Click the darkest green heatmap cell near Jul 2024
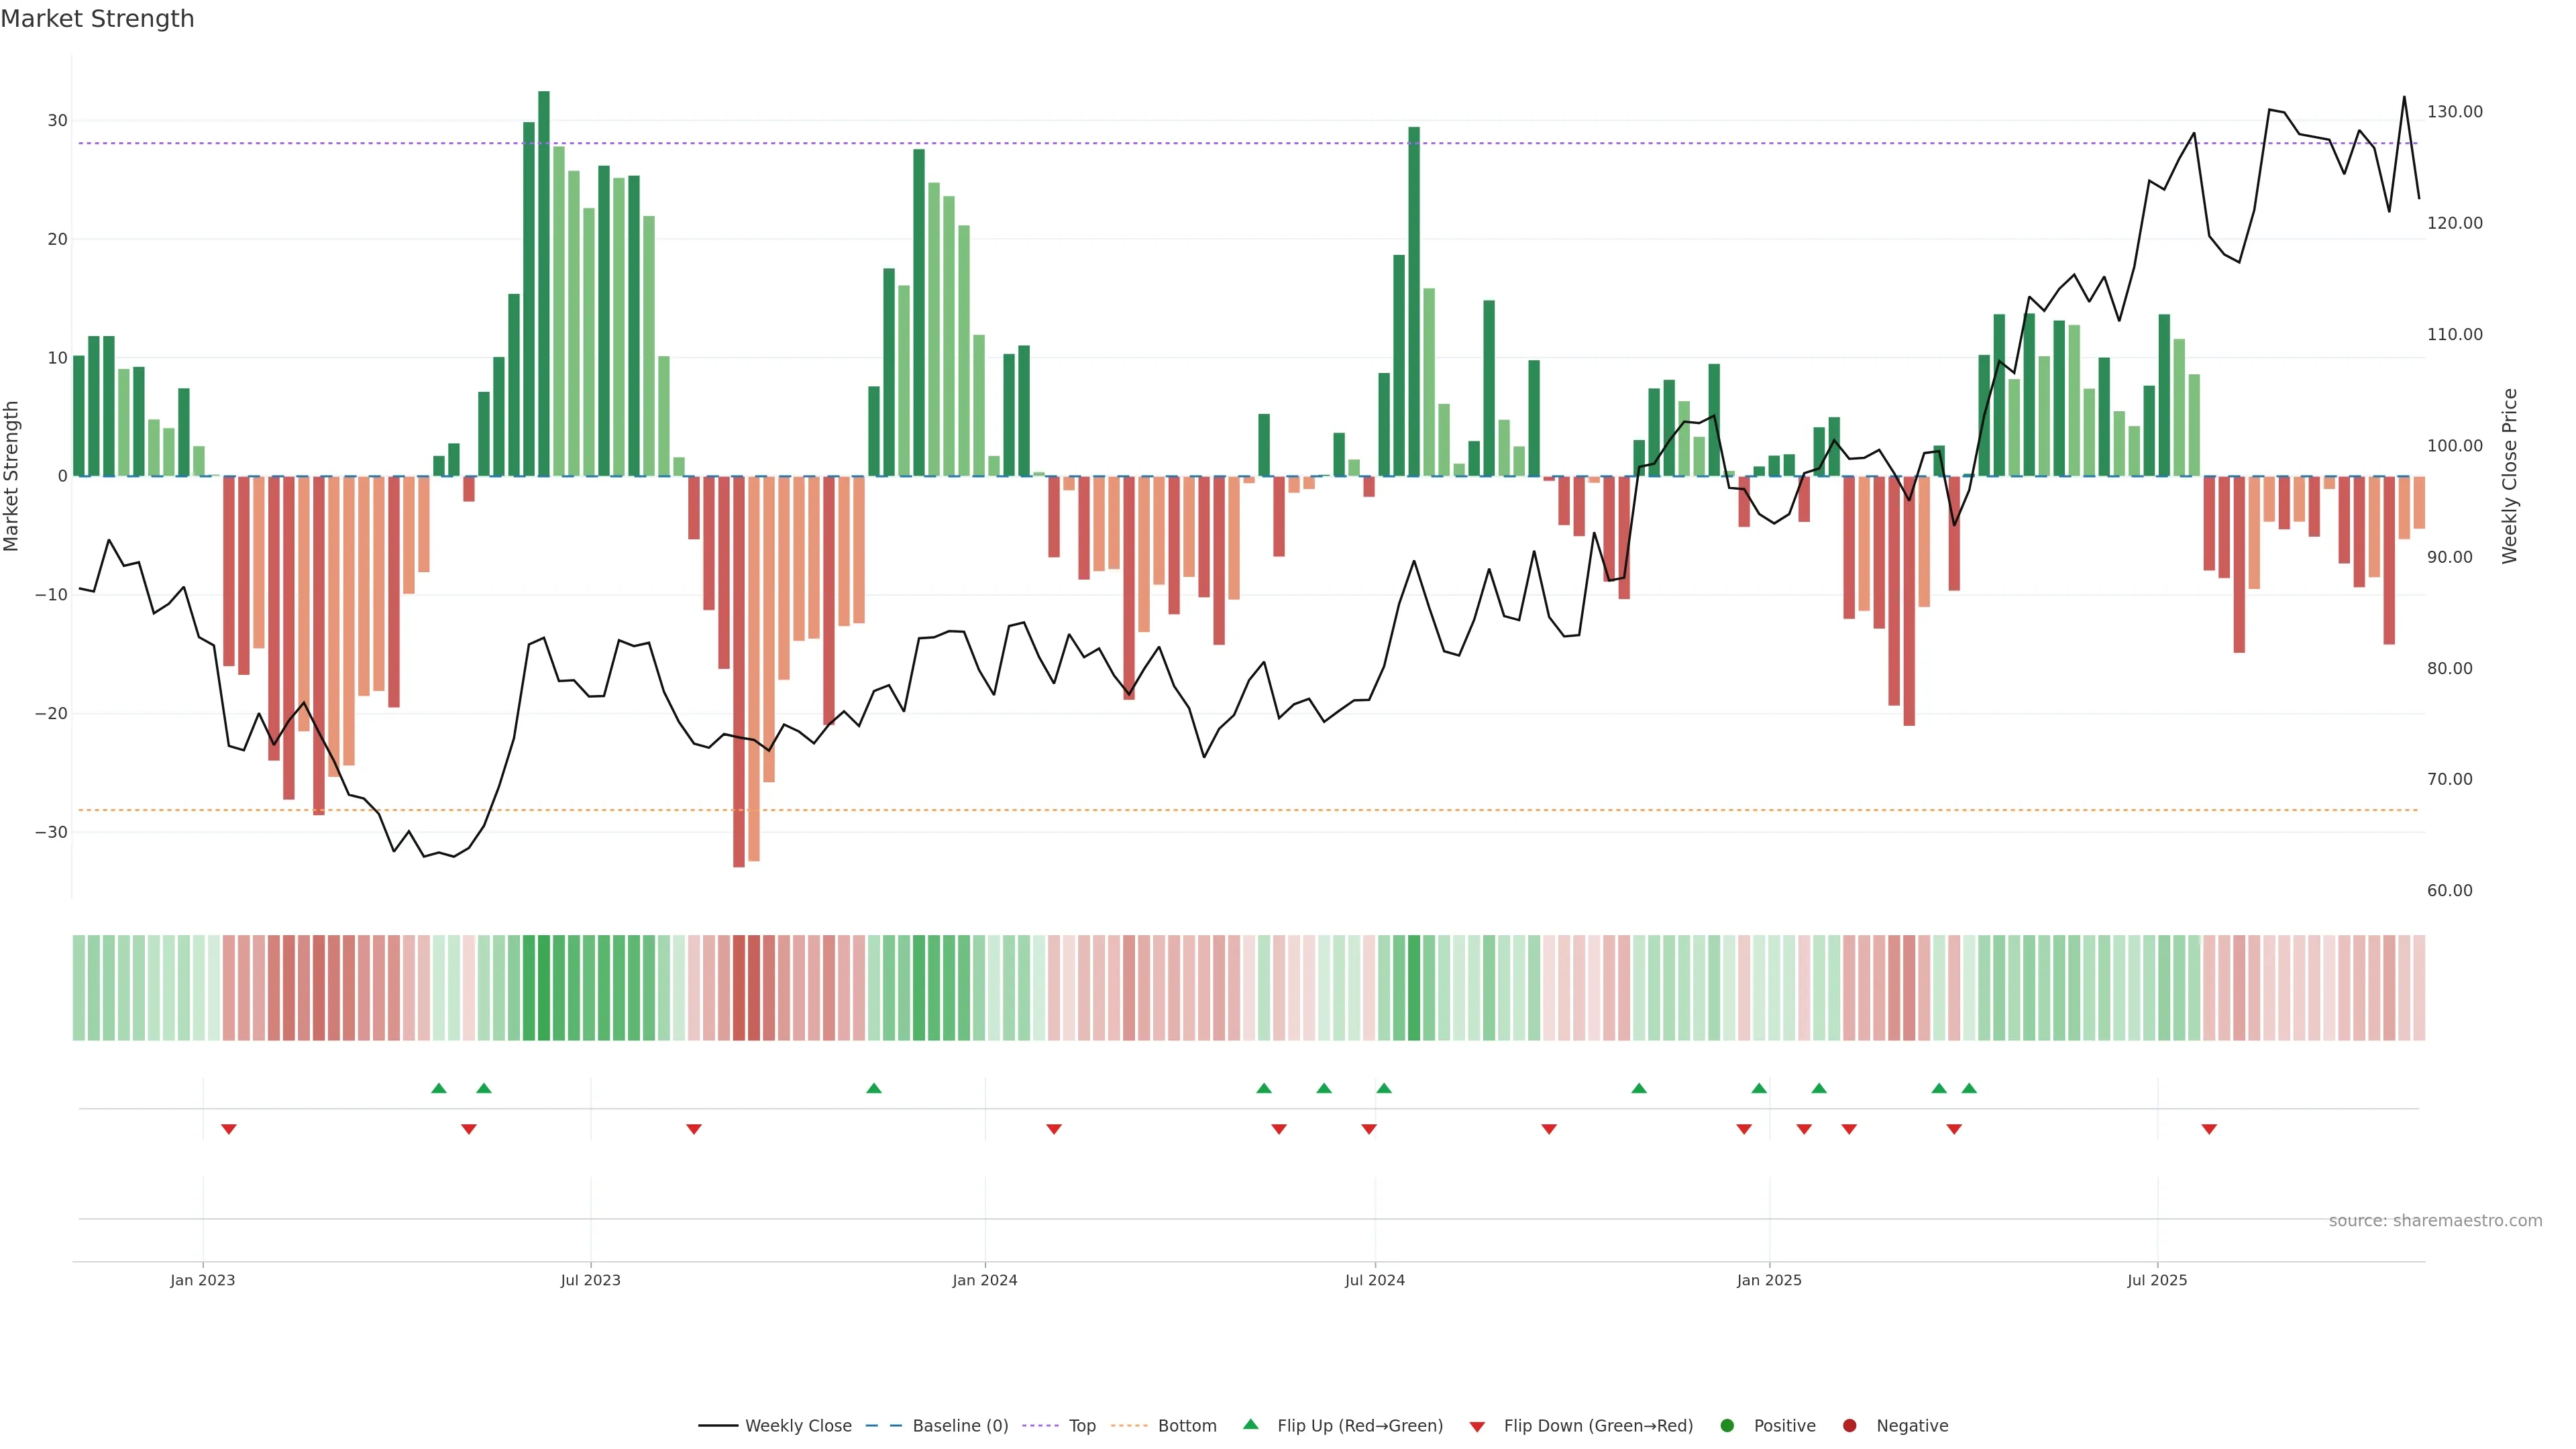Image resolution: width=2576 pixels, height=1449 pixels. [x=1414, y=988]
